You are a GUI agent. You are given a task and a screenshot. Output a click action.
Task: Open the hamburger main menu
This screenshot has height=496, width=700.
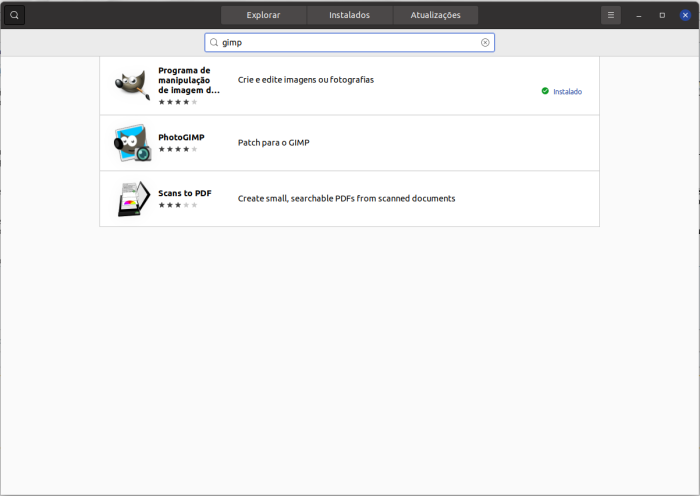[611, 15]
